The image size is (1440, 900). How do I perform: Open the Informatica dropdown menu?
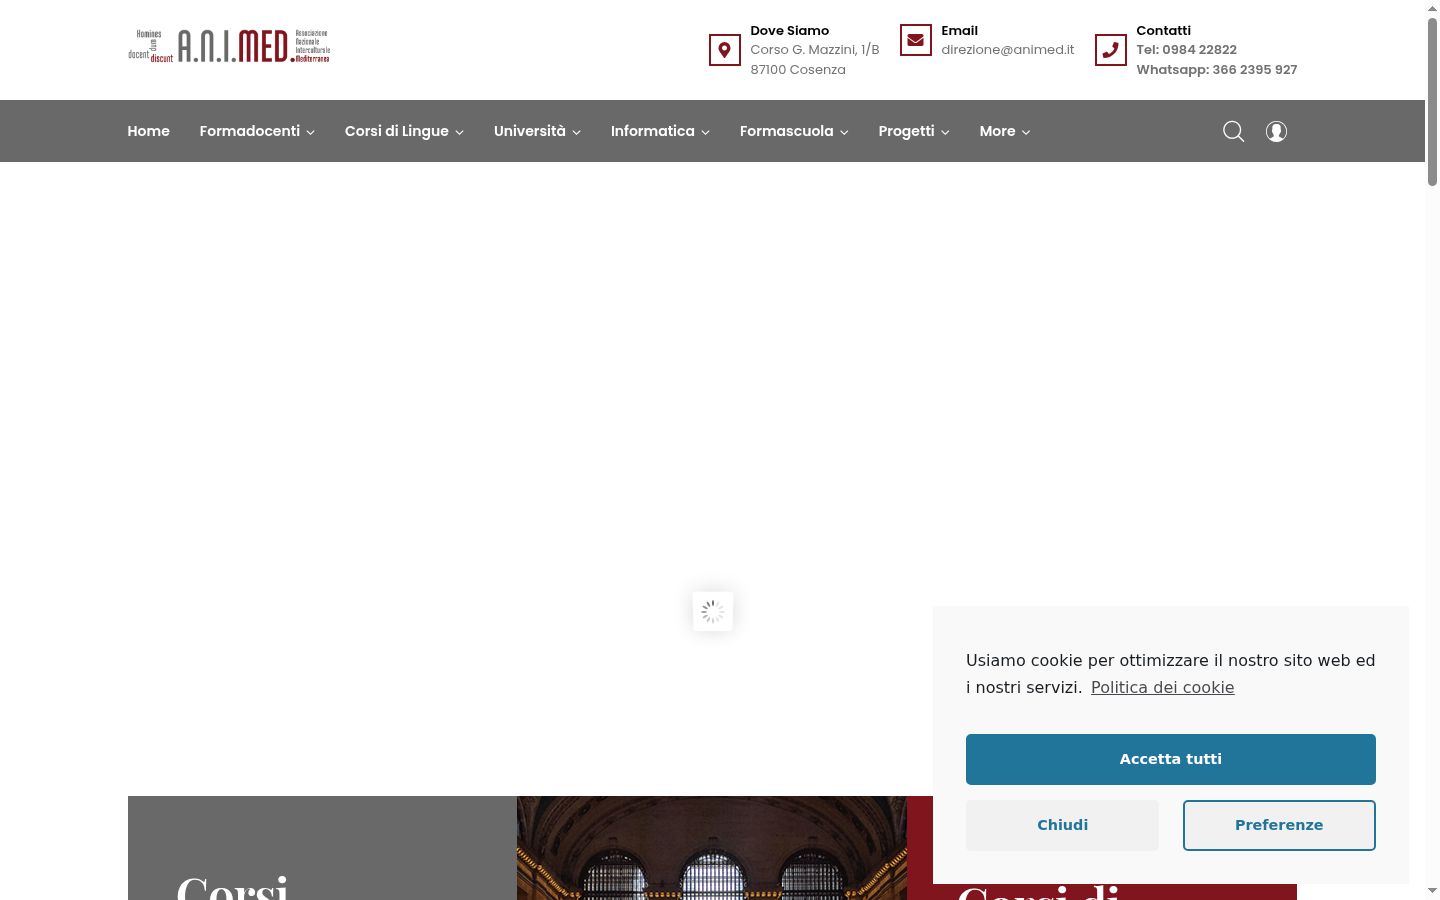pos(660,131)
